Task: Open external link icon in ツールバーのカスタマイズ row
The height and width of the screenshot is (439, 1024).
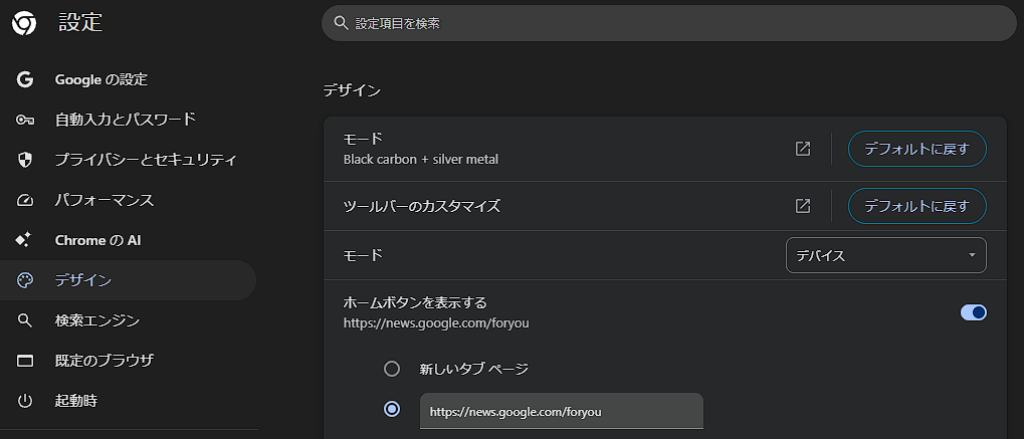Action: (803, 206)
